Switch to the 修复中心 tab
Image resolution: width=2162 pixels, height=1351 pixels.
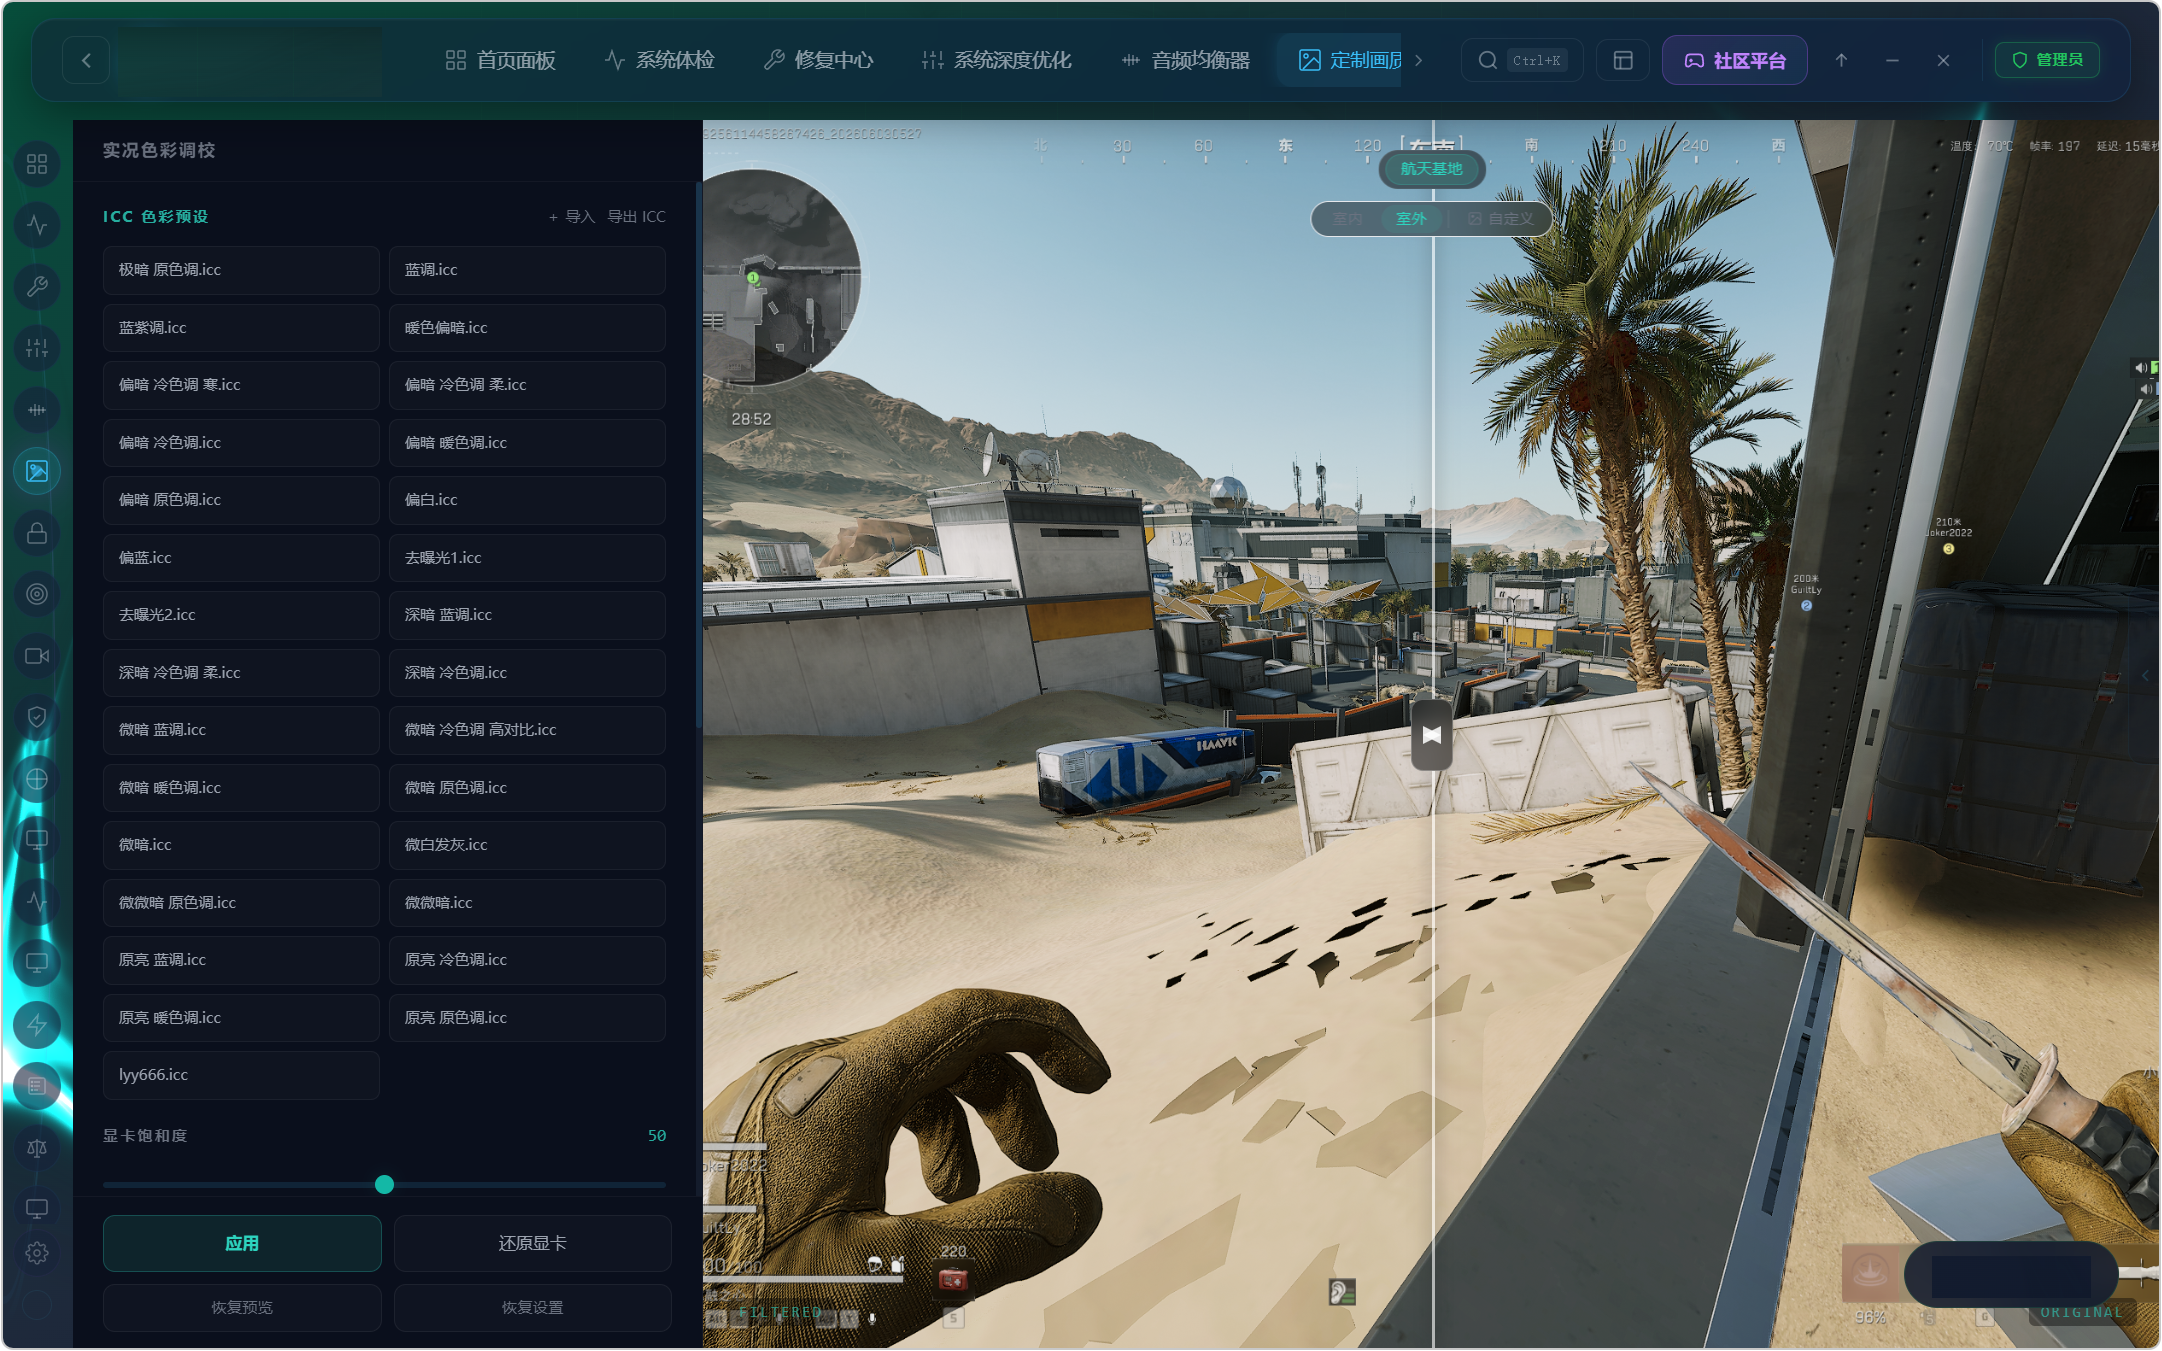click(818, 60)
